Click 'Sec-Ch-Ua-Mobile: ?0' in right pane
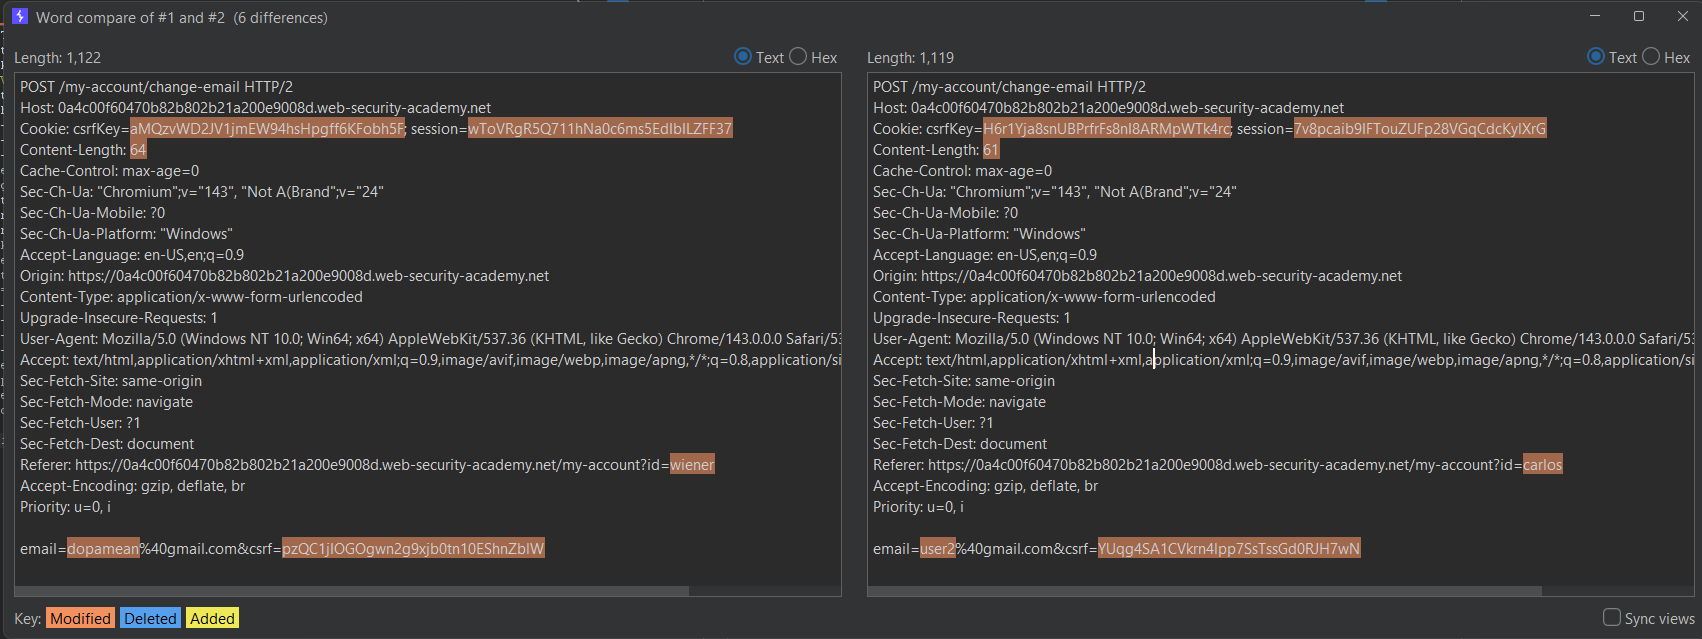The width and height of the screenshot is (1702, 639). [945, 213]
